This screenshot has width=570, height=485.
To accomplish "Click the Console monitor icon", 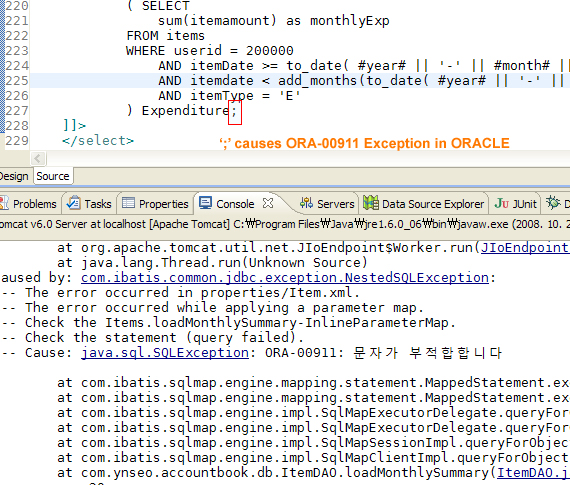I will click(205, 203).
